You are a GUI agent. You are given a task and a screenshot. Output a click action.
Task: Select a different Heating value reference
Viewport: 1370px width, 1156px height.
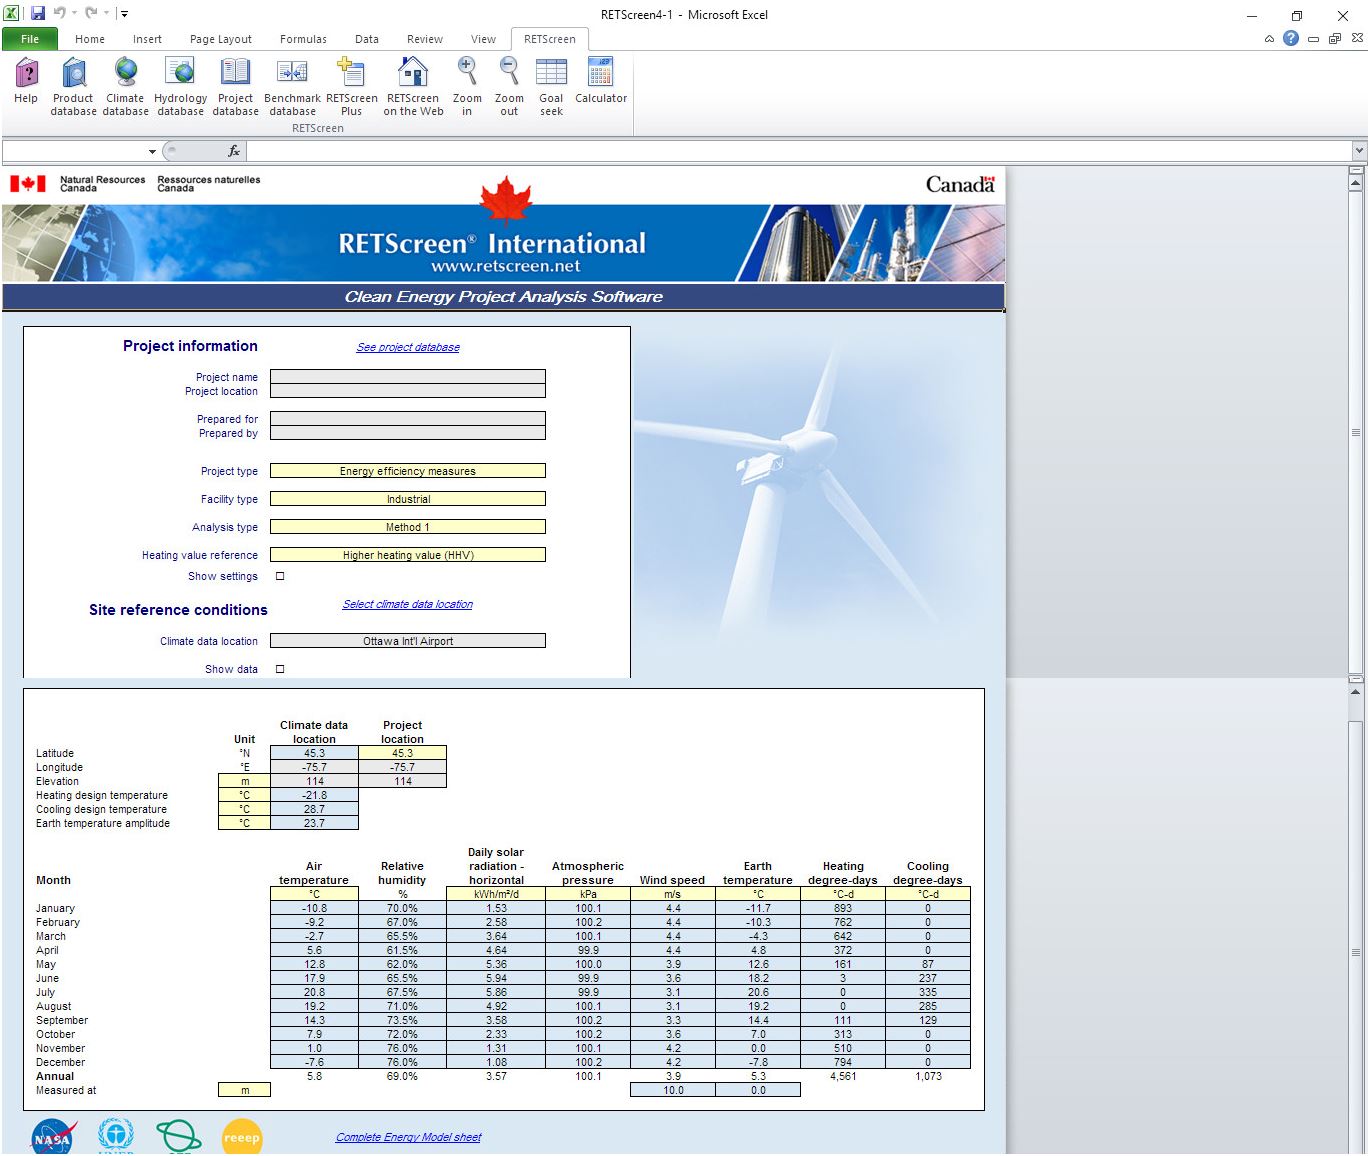click(x=407, y=554)
